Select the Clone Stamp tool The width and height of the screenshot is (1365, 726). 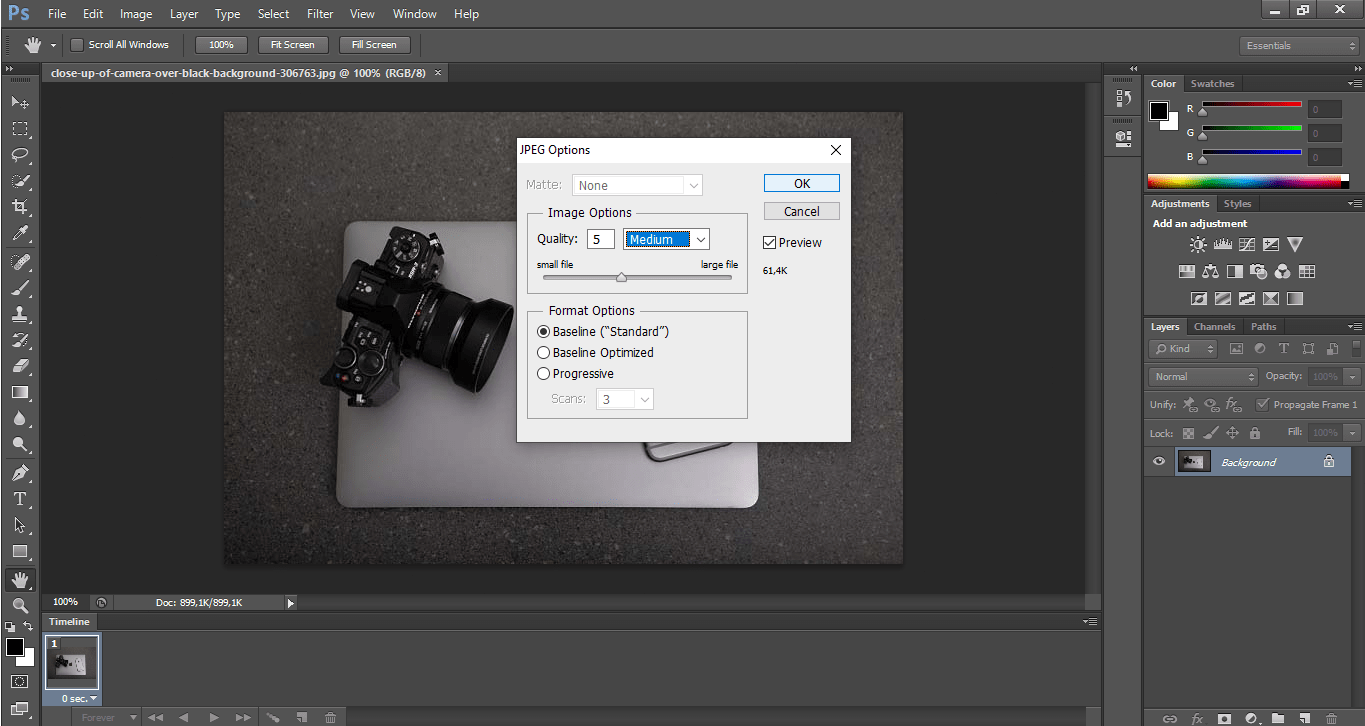(20, 312)
